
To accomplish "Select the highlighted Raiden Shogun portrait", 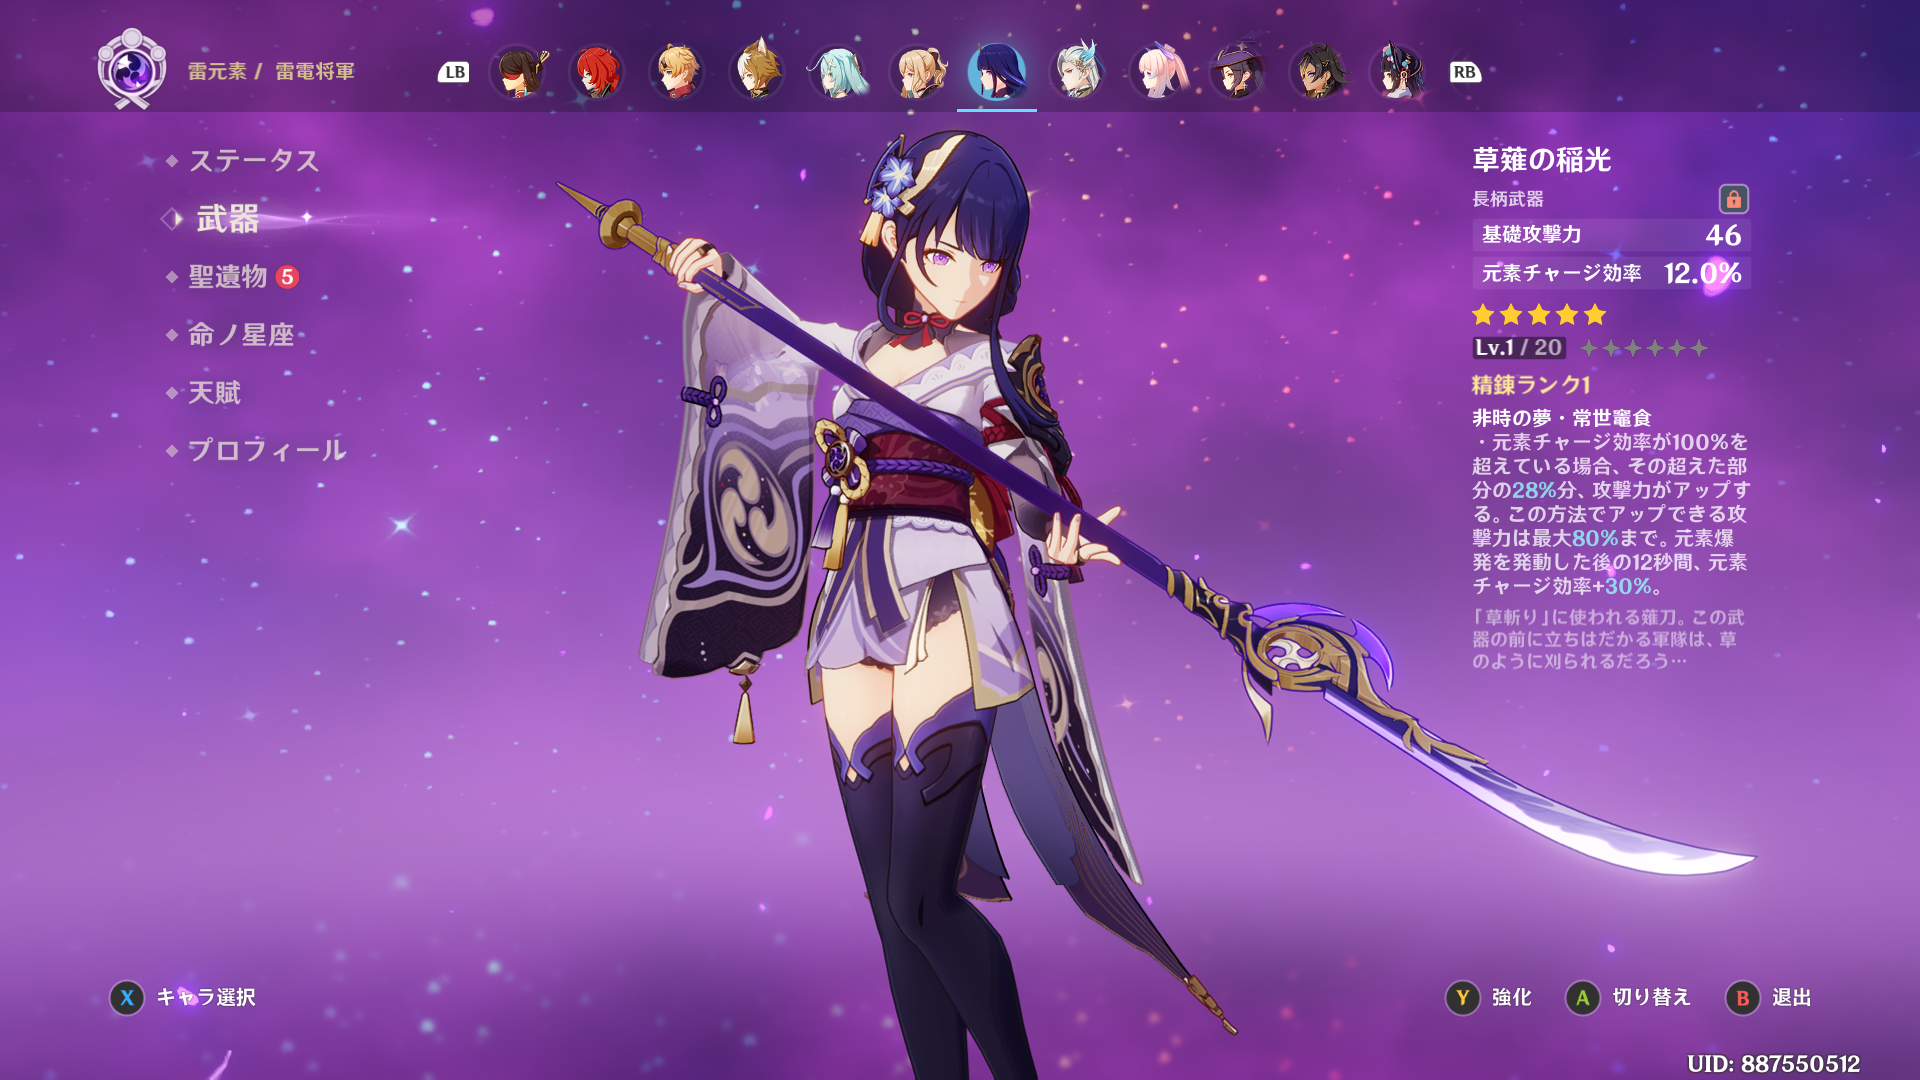I will click(997, 72).
